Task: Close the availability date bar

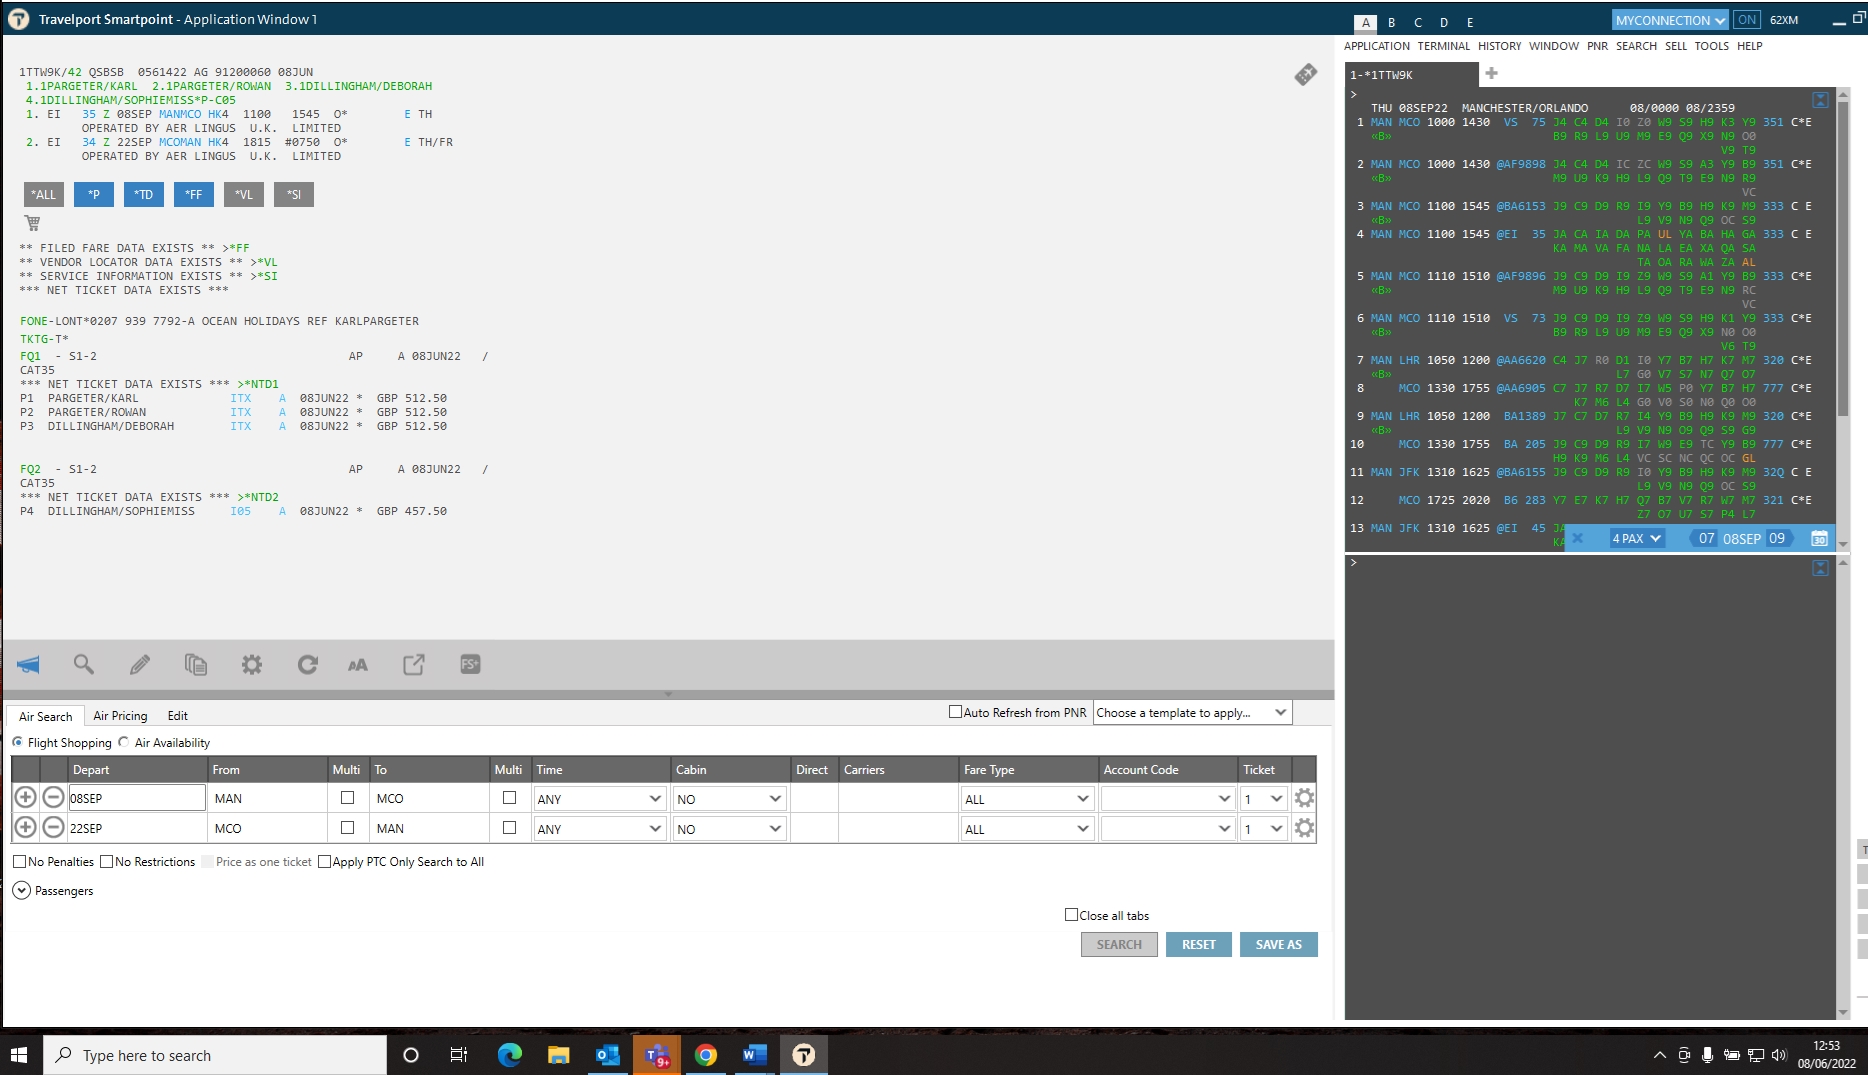Action: tap(1577, 538)
